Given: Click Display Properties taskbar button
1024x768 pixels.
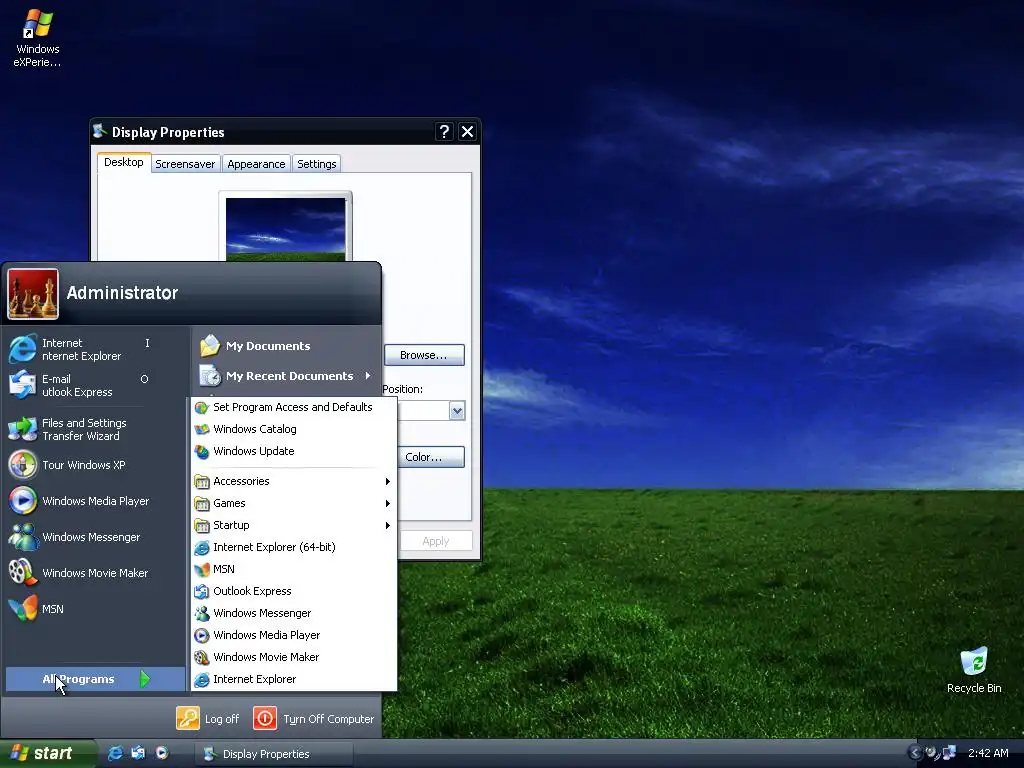Looking at the screenshot, I should click(x=274, y=754).
